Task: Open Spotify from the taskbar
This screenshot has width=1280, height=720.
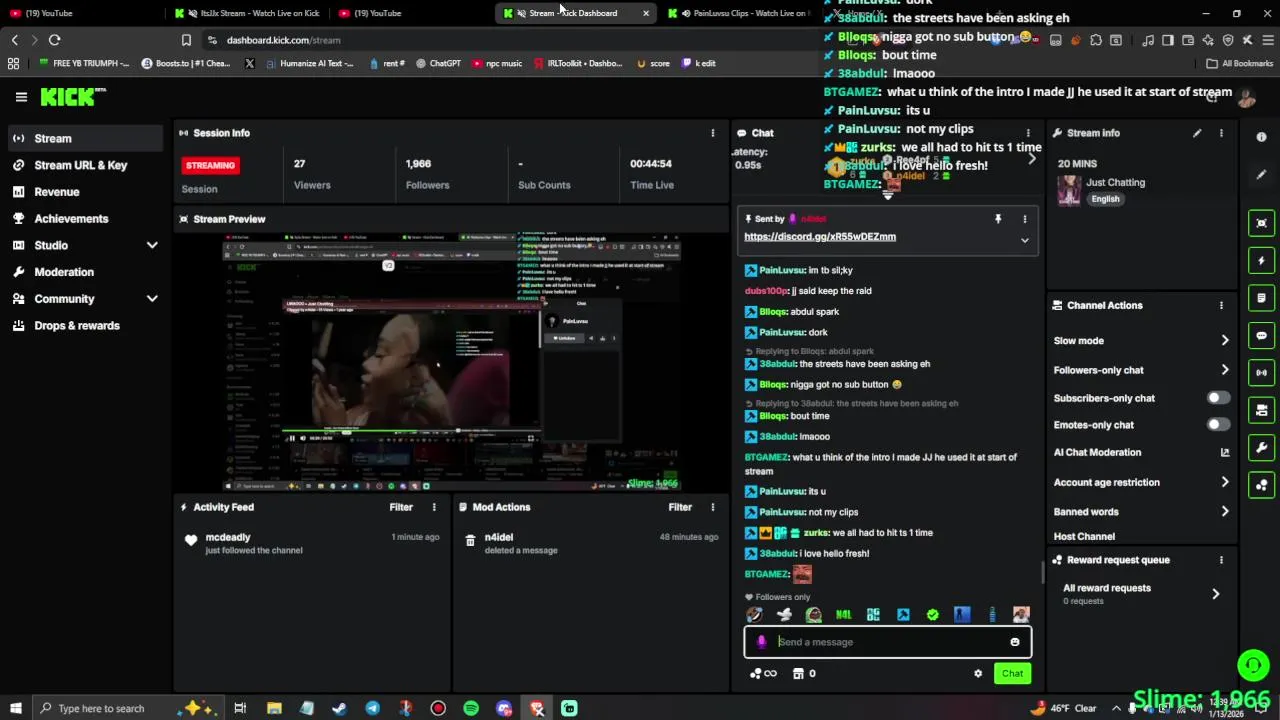Action: pyautogui.click(x=471, y=708)
